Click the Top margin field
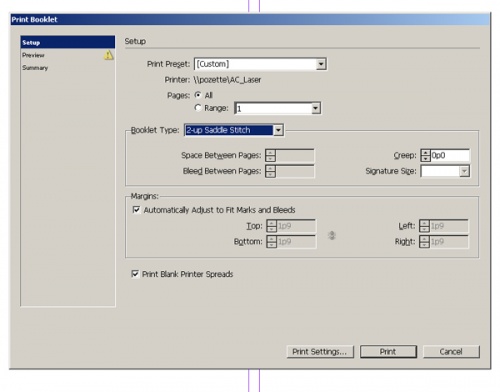The image size is (500, 392). (296, 226)
